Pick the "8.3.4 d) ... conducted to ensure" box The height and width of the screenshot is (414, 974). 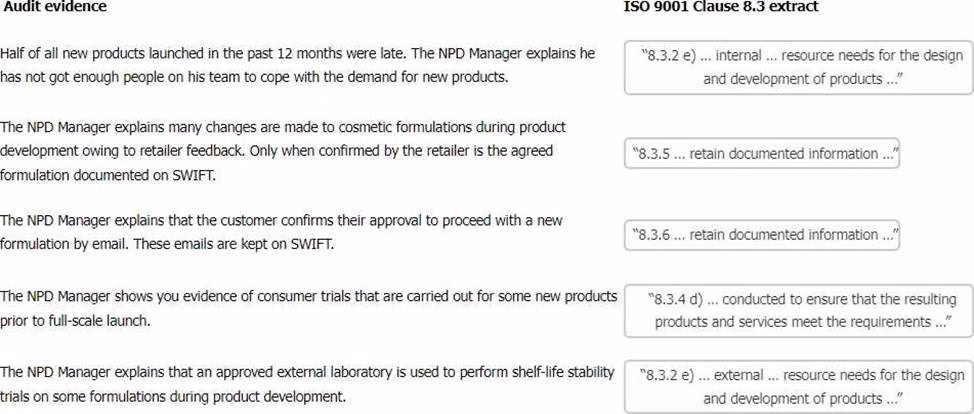(796, 309)
